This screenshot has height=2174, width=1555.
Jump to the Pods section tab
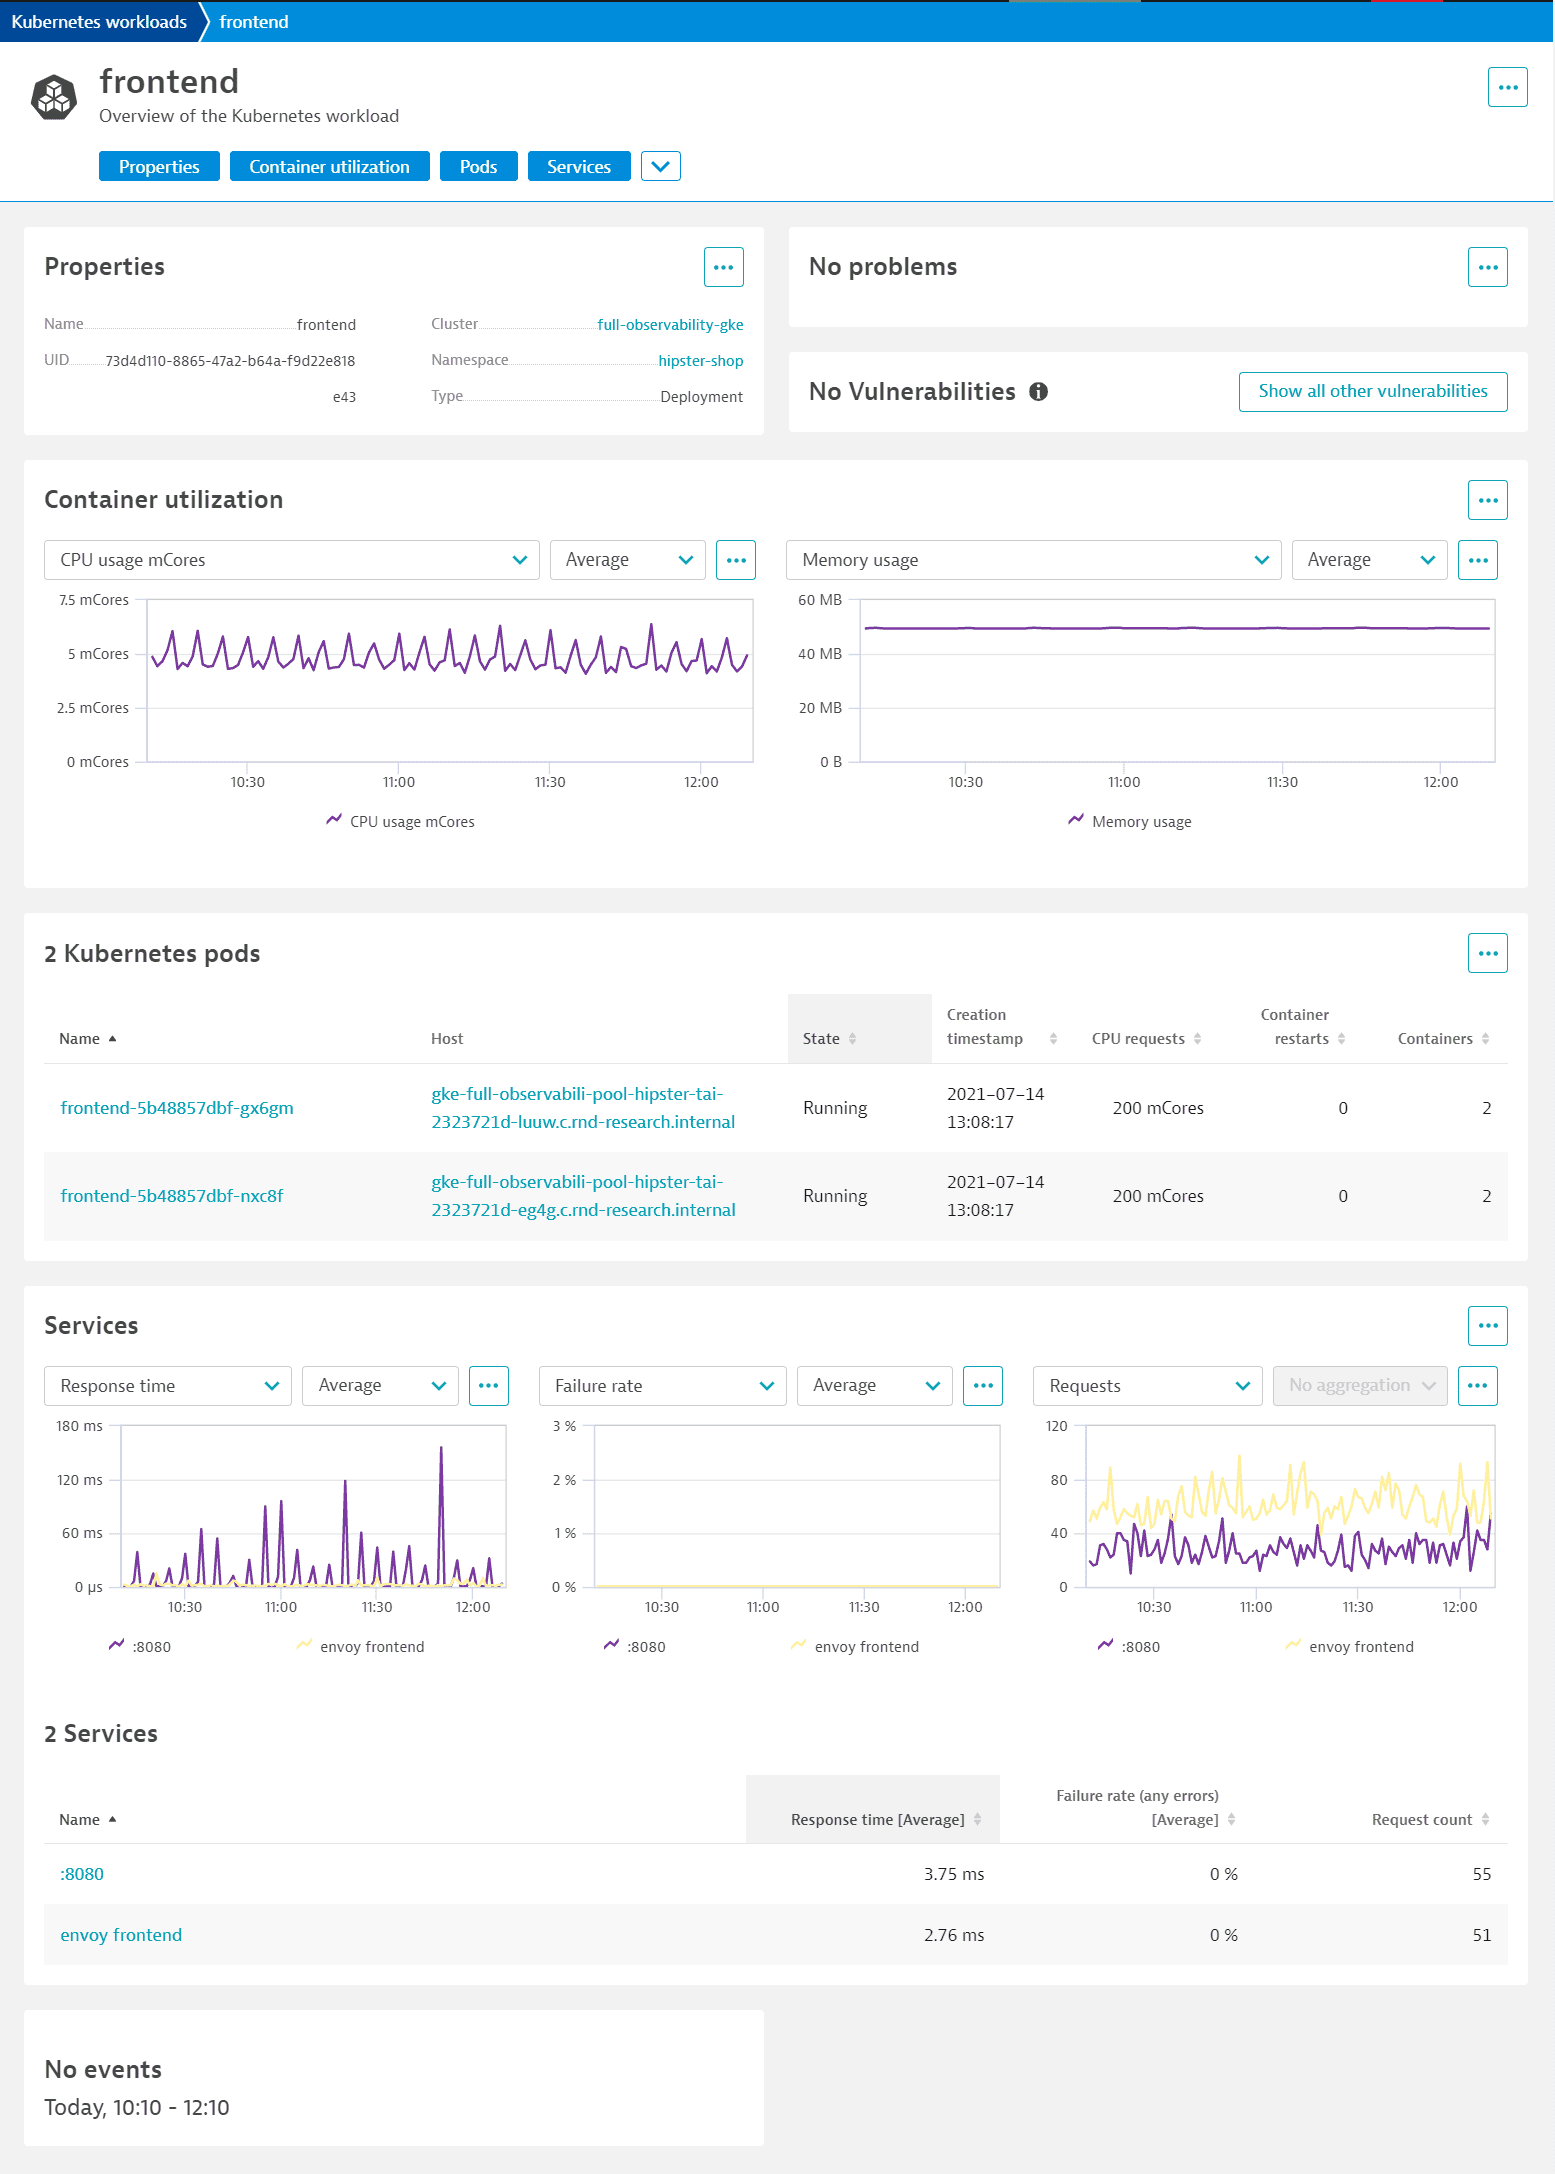click(478, 166)
